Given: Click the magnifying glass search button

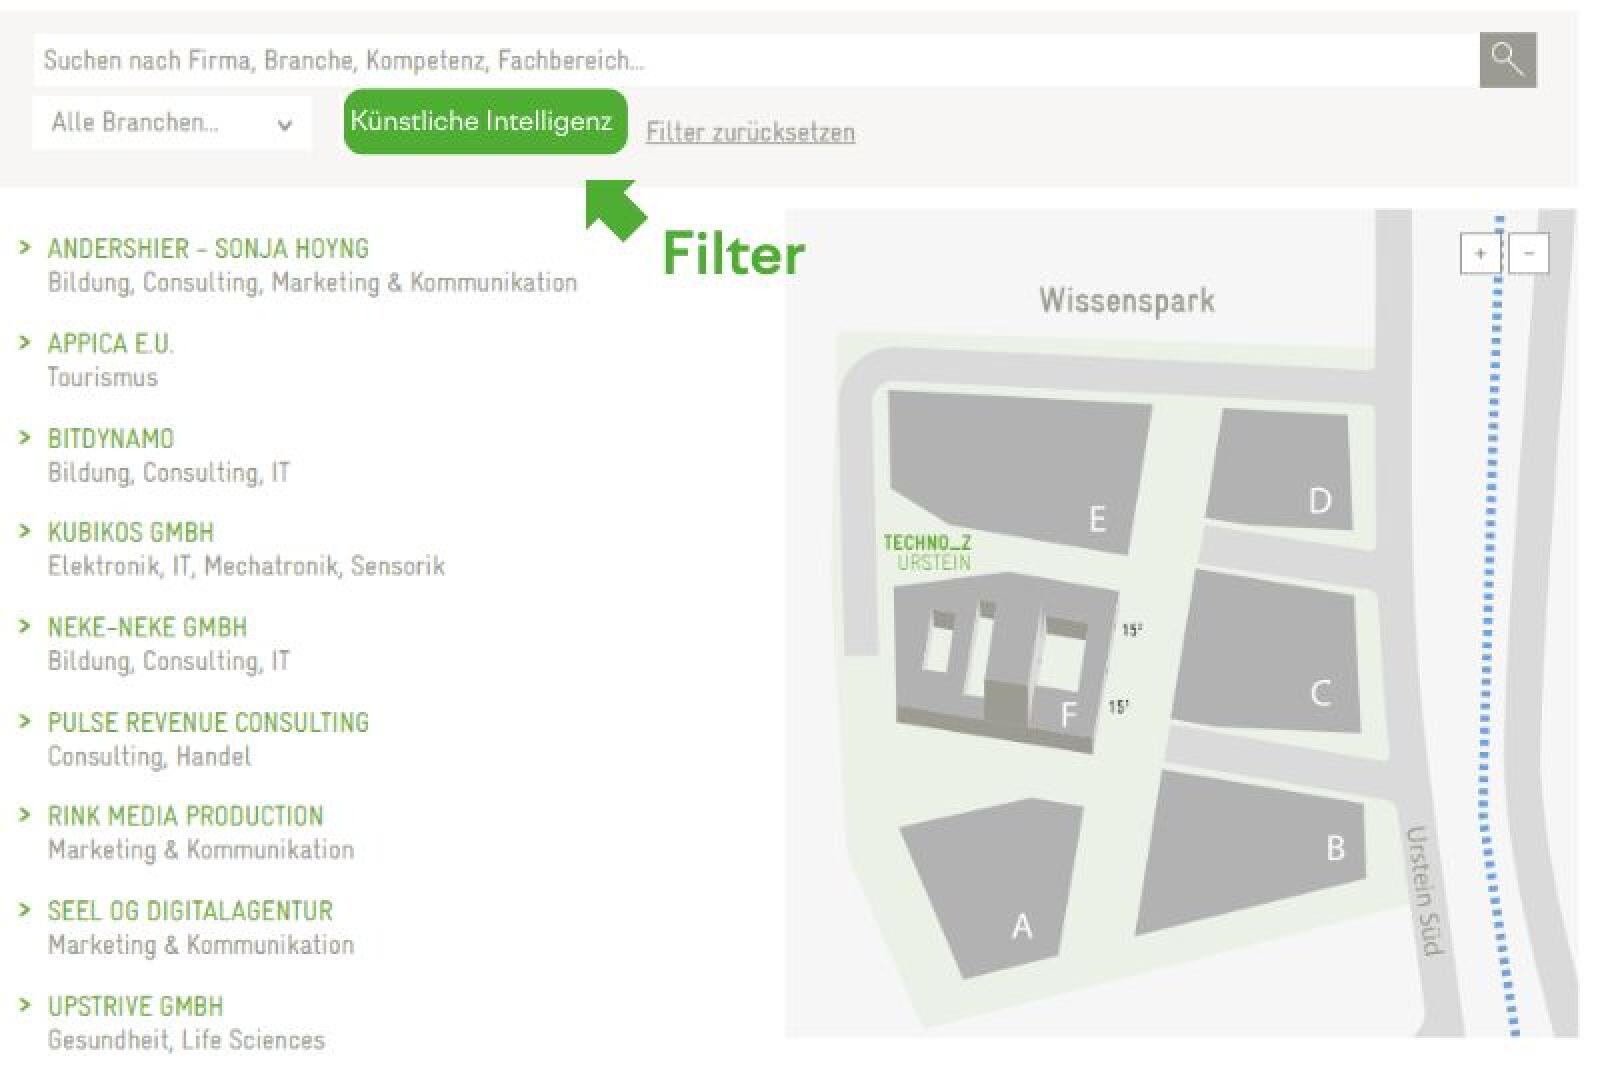Looking at the screenshot, I should point(1507,60).
